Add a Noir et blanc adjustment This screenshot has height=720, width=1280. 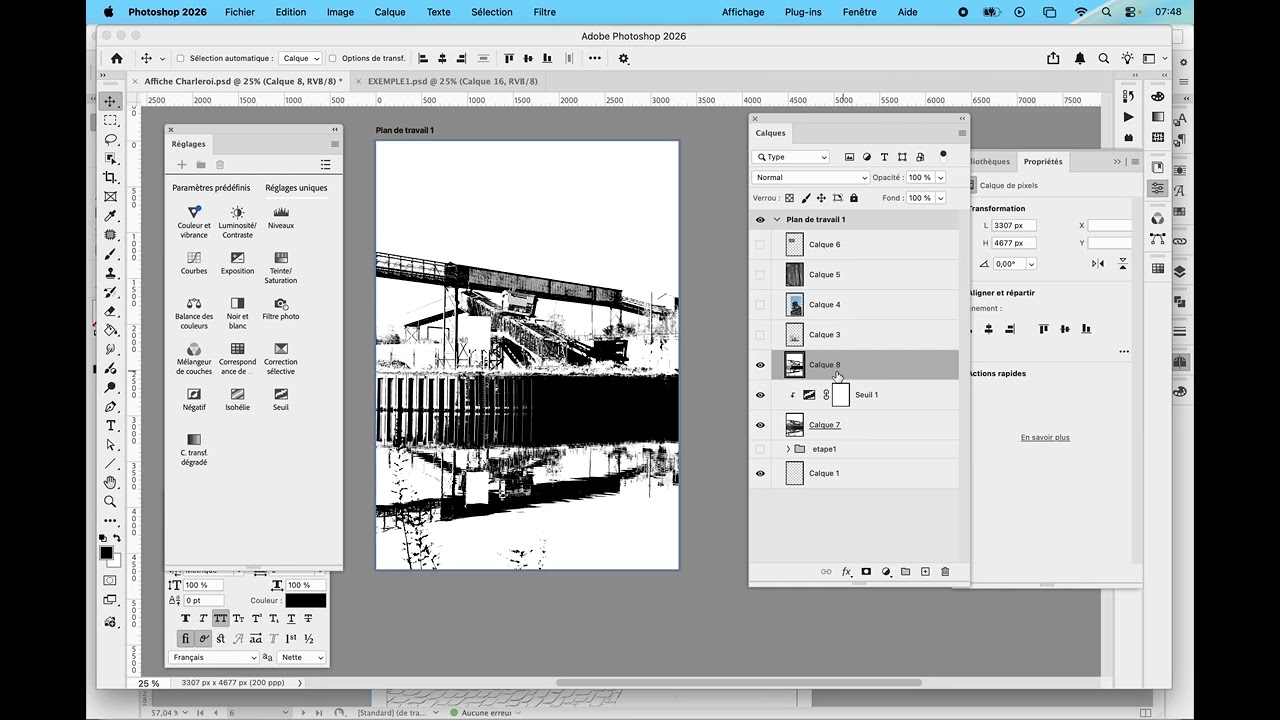coord(237,313)
